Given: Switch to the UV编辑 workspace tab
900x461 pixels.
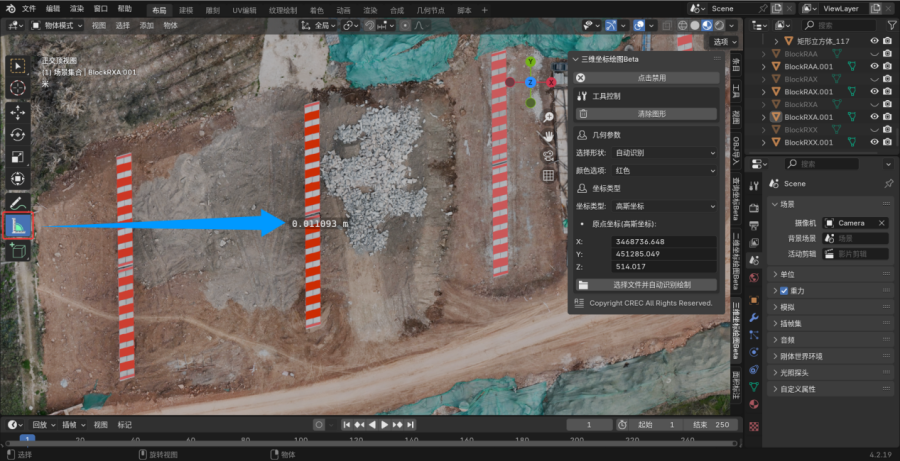Looking at the screenshot, I should (x=244, y=8).
